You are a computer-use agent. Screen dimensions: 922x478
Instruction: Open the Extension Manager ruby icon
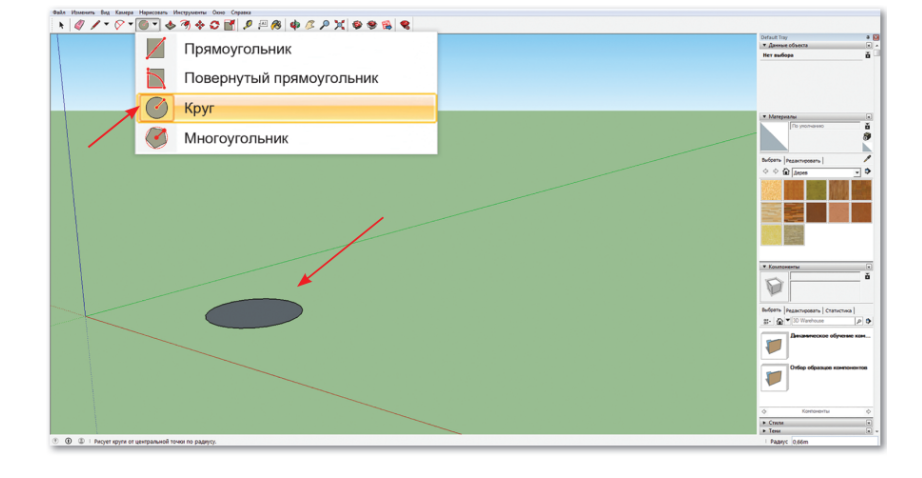(x=405, y=25)
